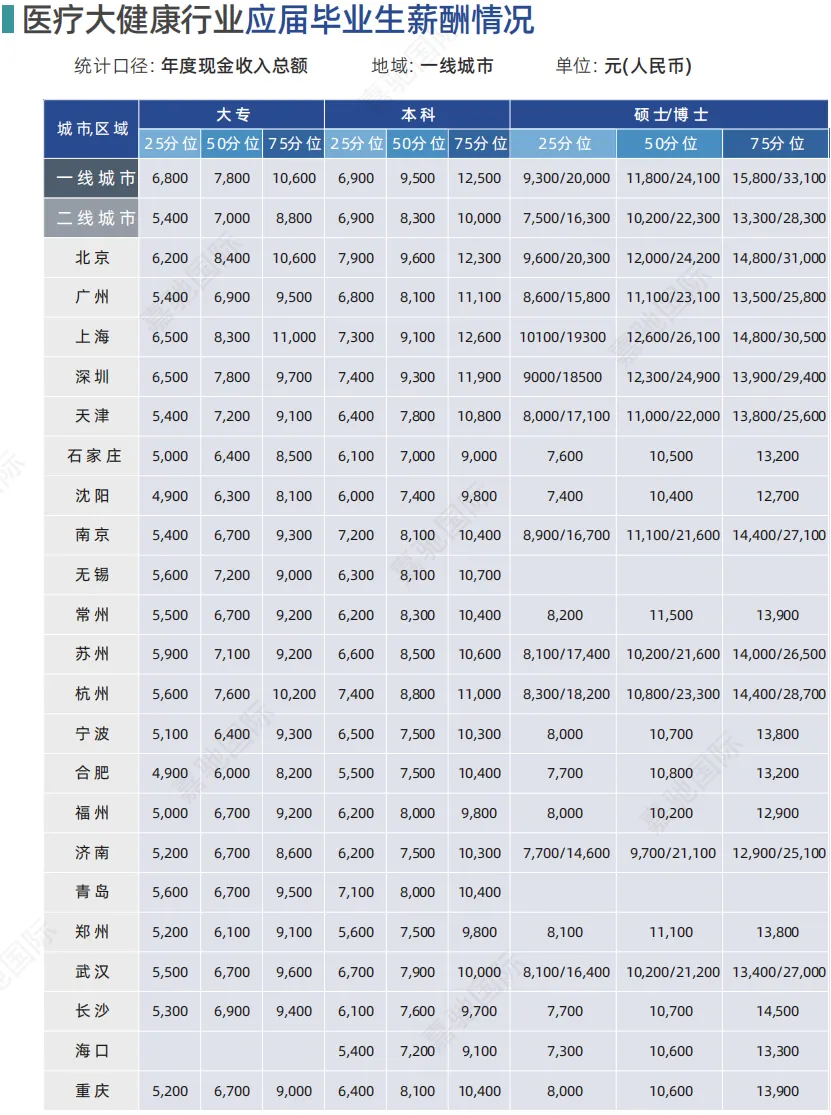Select 11,100 value in the 郑州 row
Viewport: 831px width, 1115px height.
670,932
